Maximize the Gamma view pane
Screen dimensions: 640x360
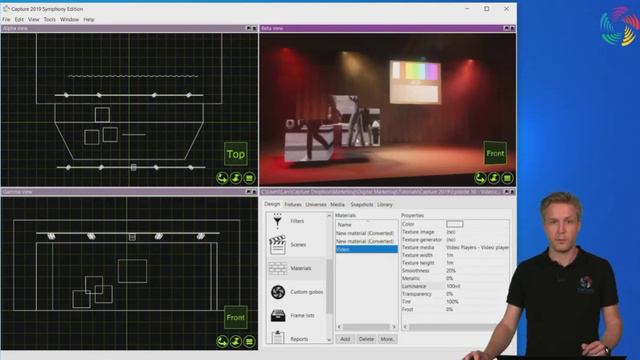click(x=248, y=191)
